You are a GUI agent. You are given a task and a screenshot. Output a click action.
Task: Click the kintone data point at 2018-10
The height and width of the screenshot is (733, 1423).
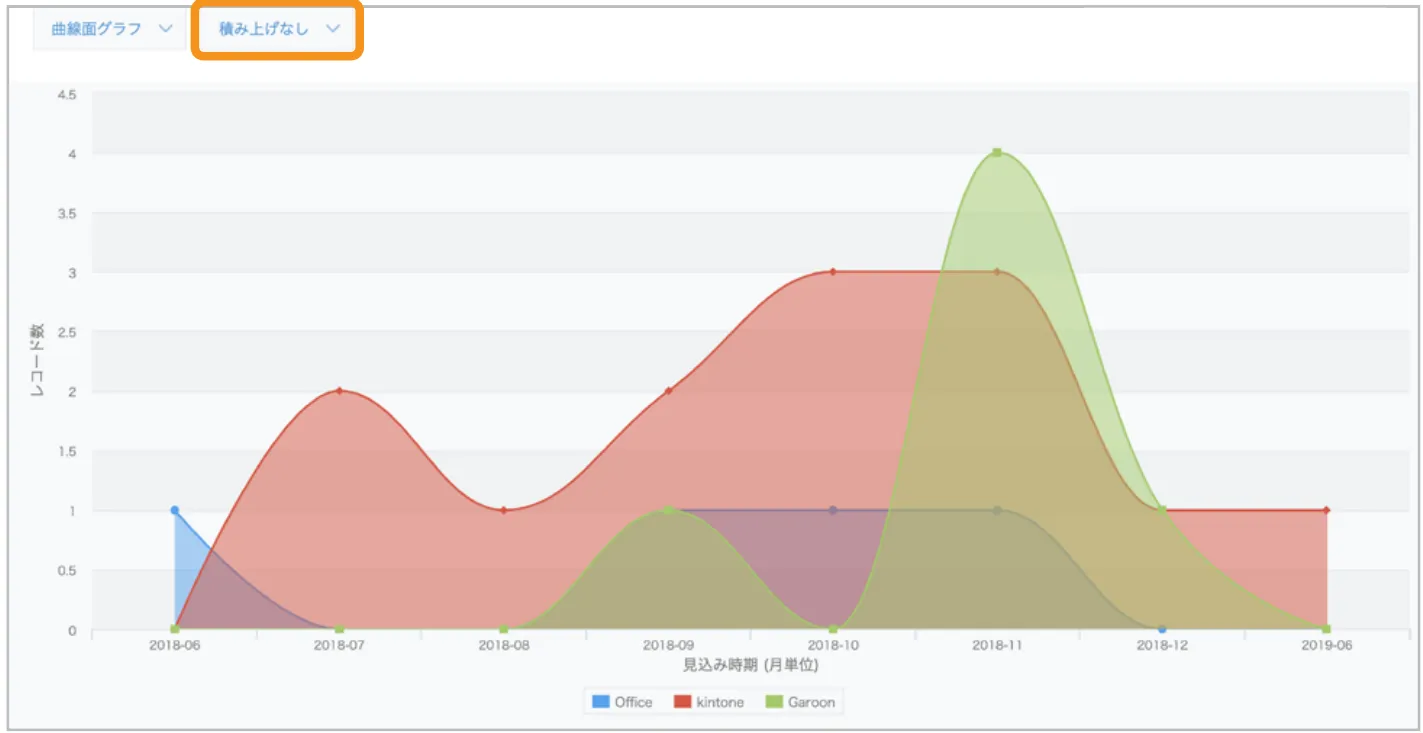click(x=833, y=271)
